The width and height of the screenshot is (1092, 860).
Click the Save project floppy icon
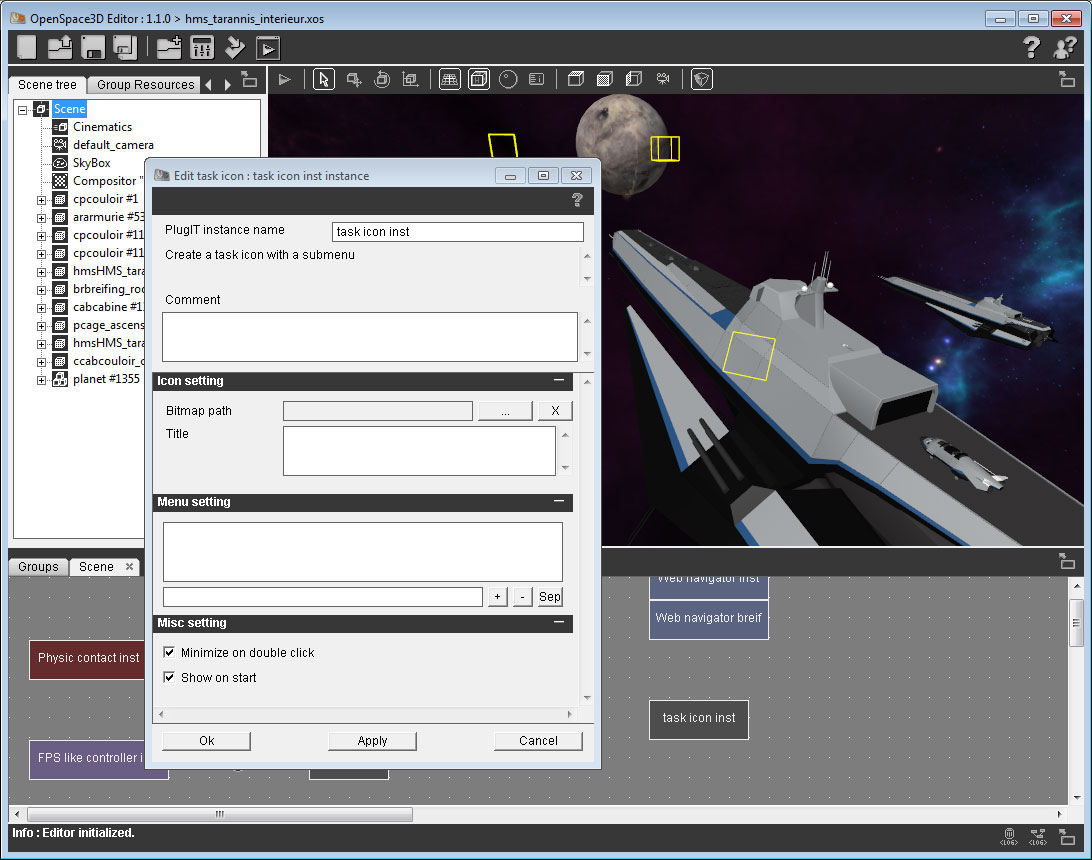coord(93,47)
